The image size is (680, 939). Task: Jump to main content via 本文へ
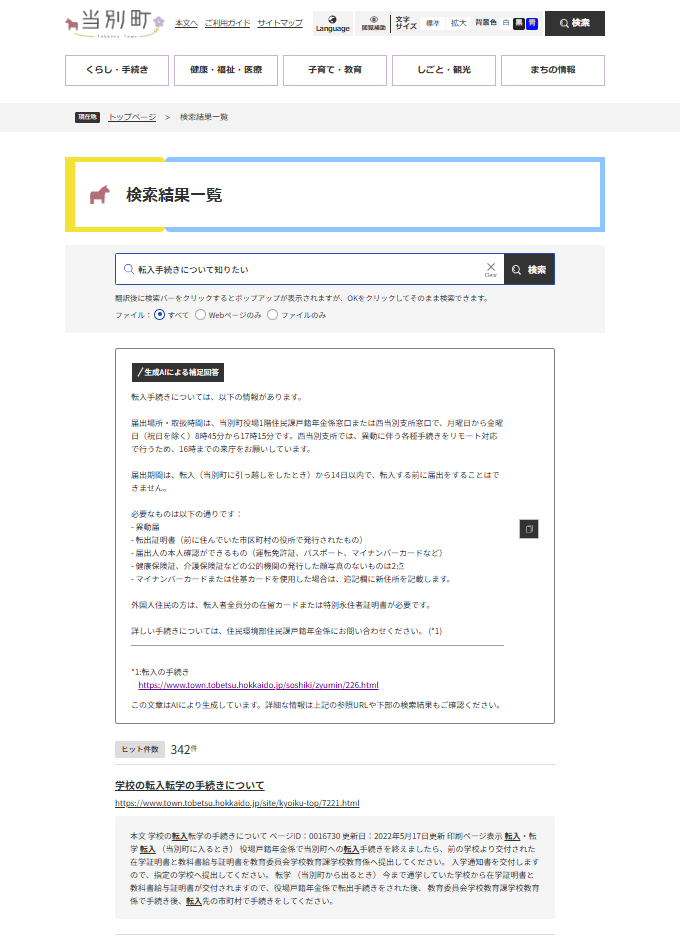(x=186, y=23)
